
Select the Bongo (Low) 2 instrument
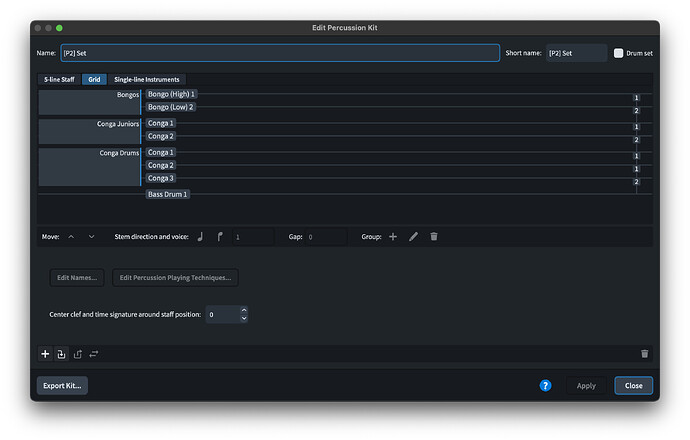pyautogui.click(x=170, y=107)
